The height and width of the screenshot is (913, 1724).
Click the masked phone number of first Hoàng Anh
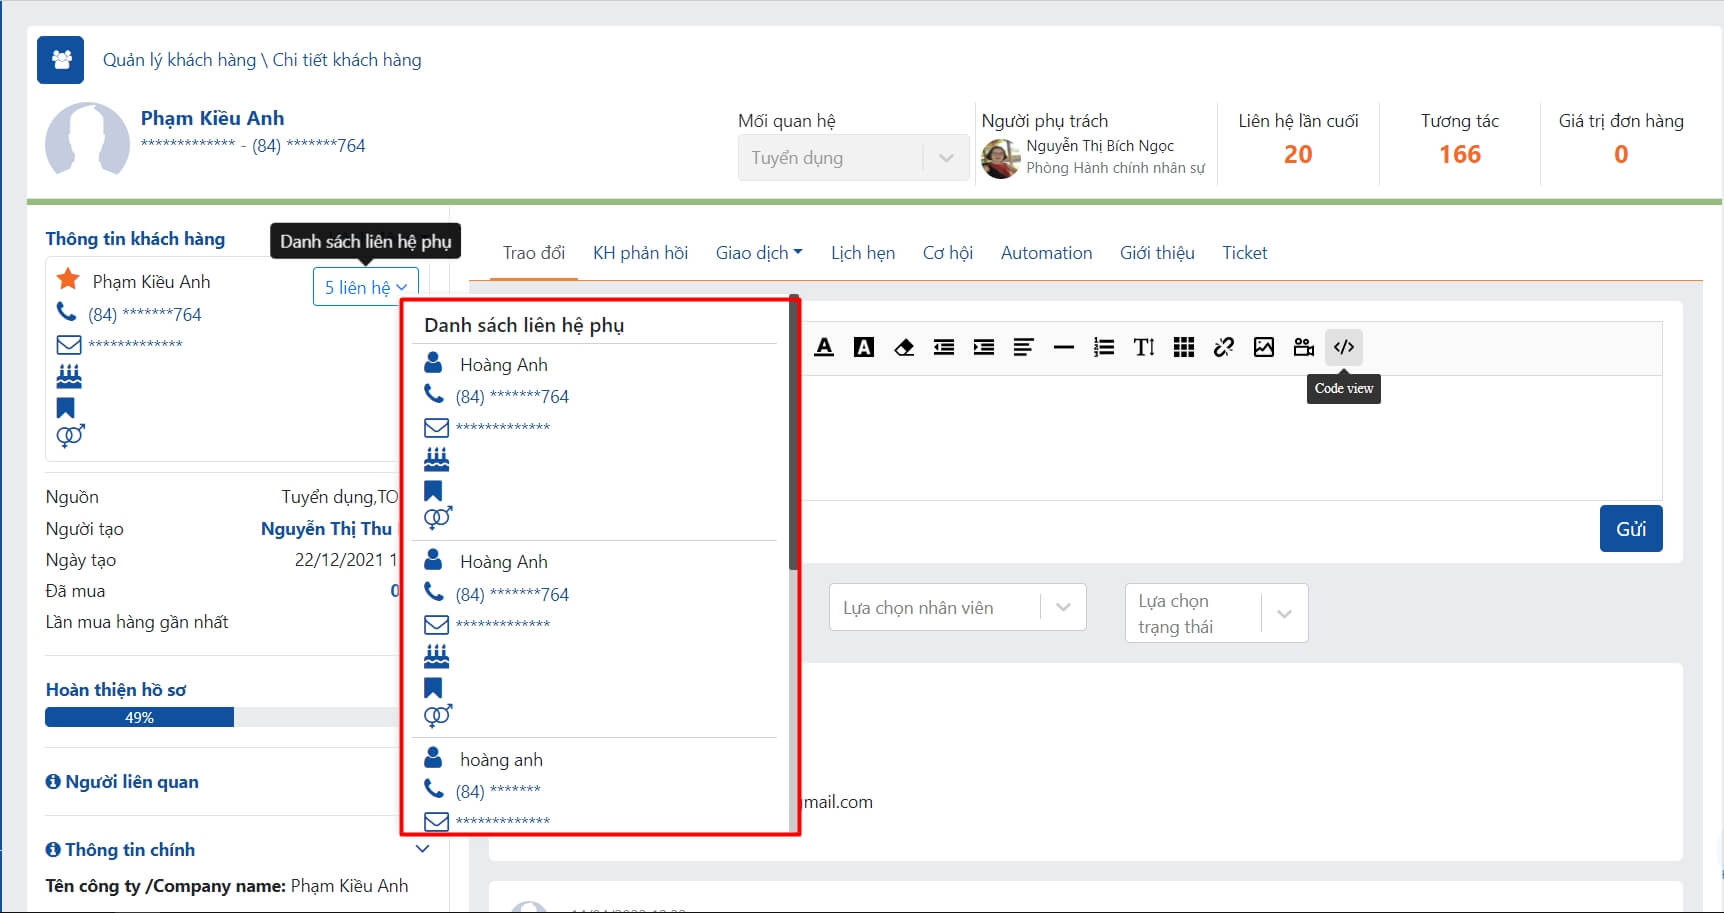pyautogui.click(x=512, y=396)
